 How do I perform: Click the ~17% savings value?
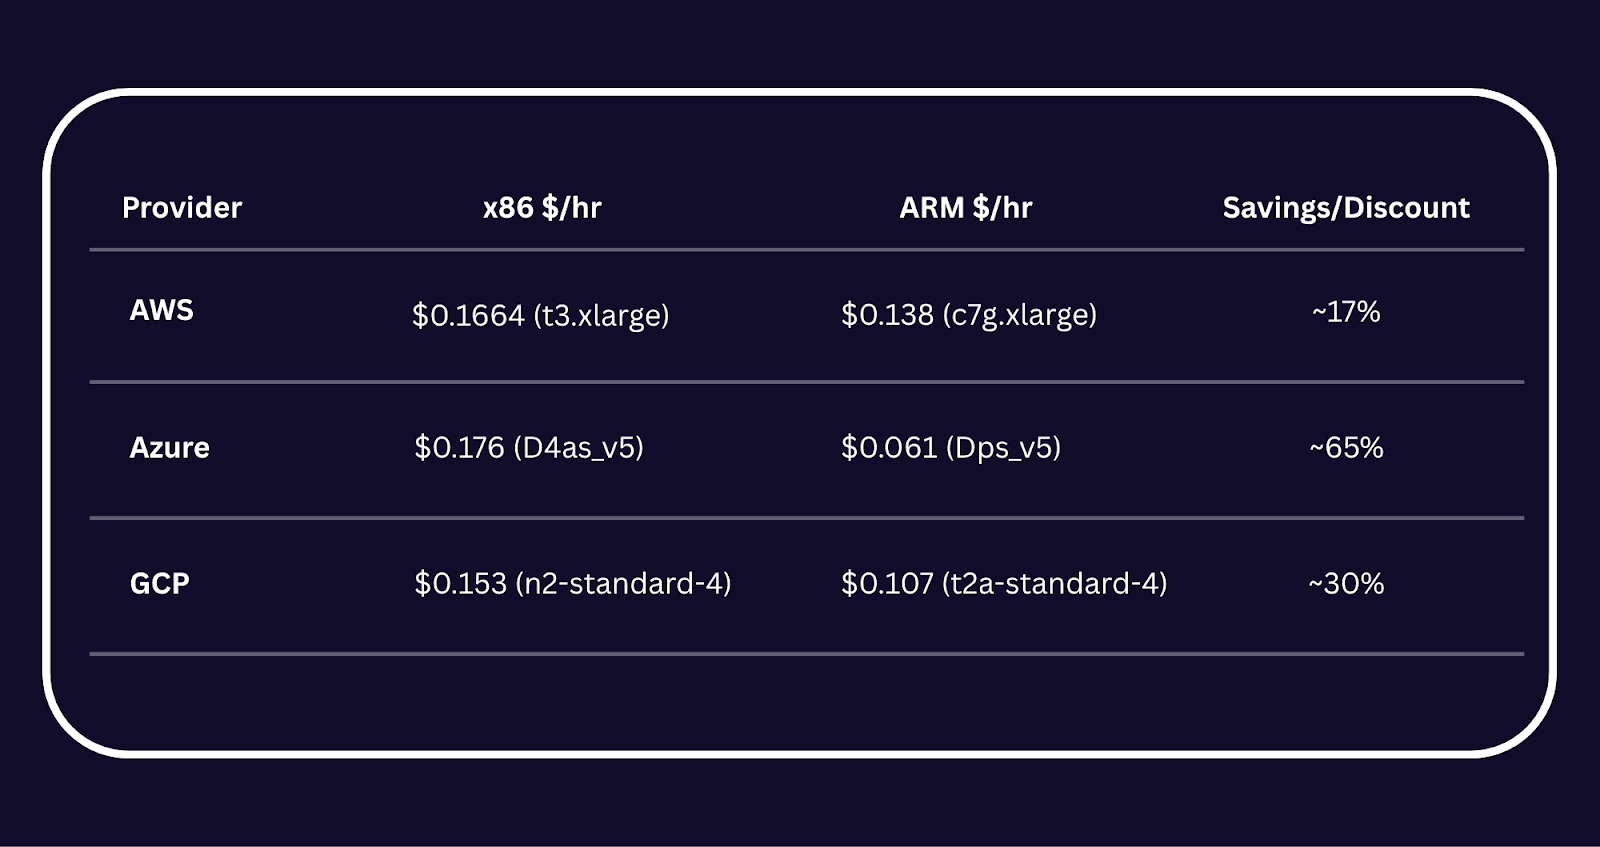1346,312
